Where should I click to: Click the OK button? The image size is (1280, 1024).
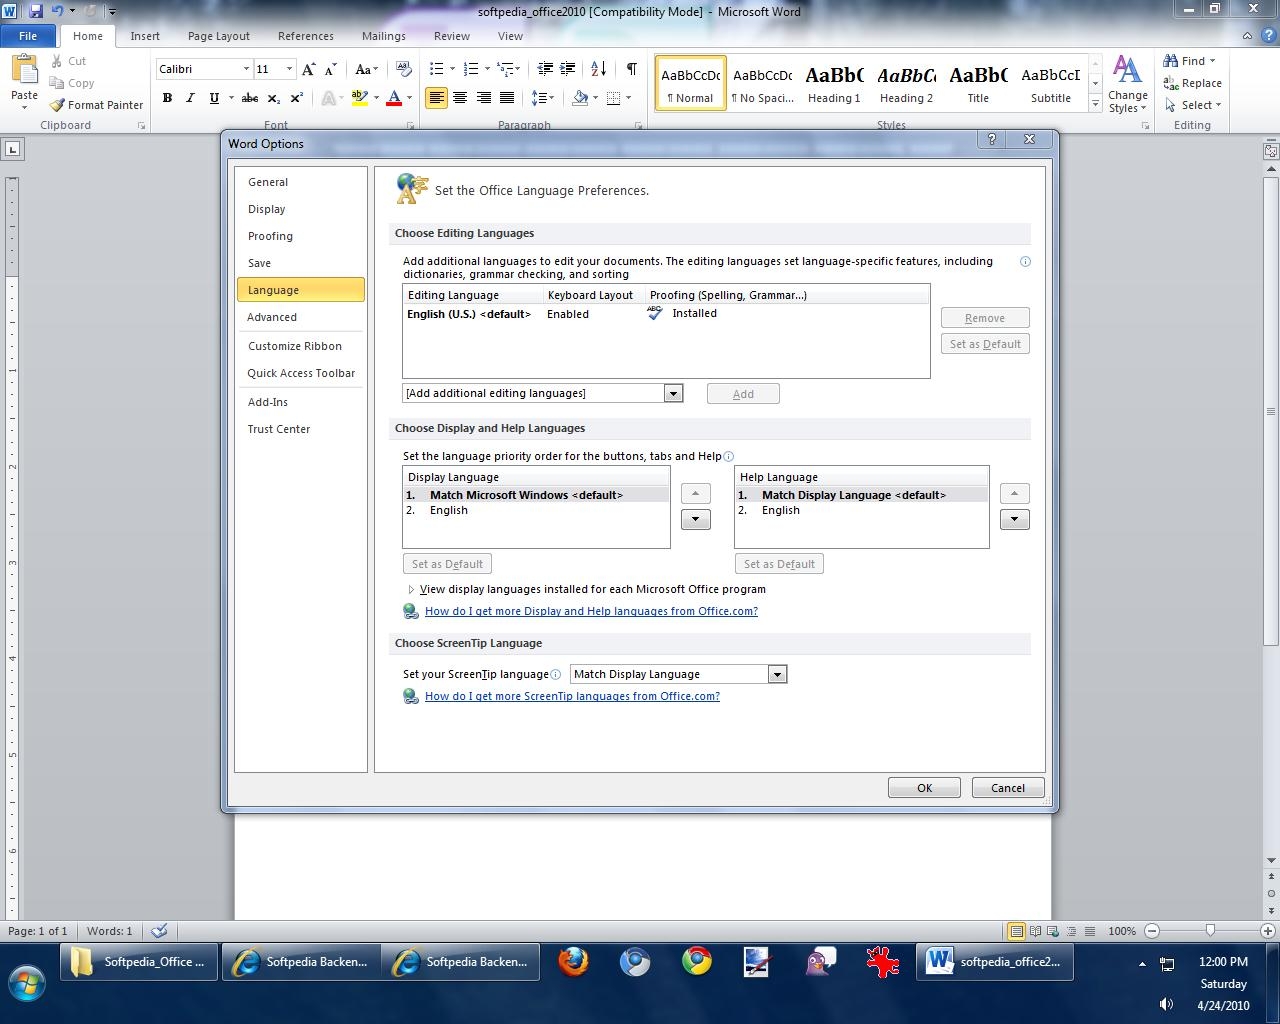924,788
